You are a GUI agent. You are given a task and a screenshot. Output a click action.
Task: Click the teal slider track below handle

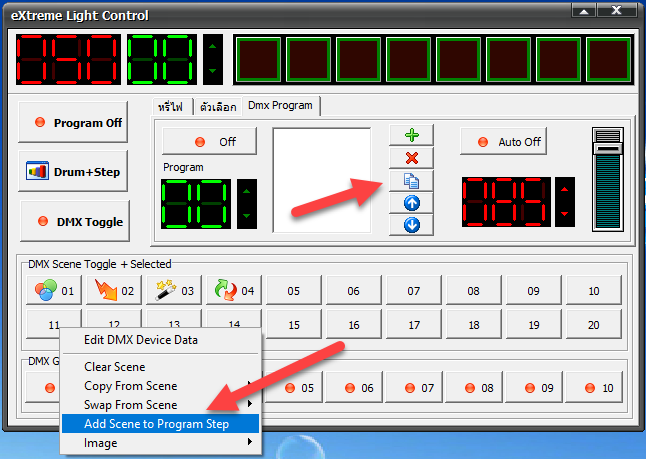608,191
